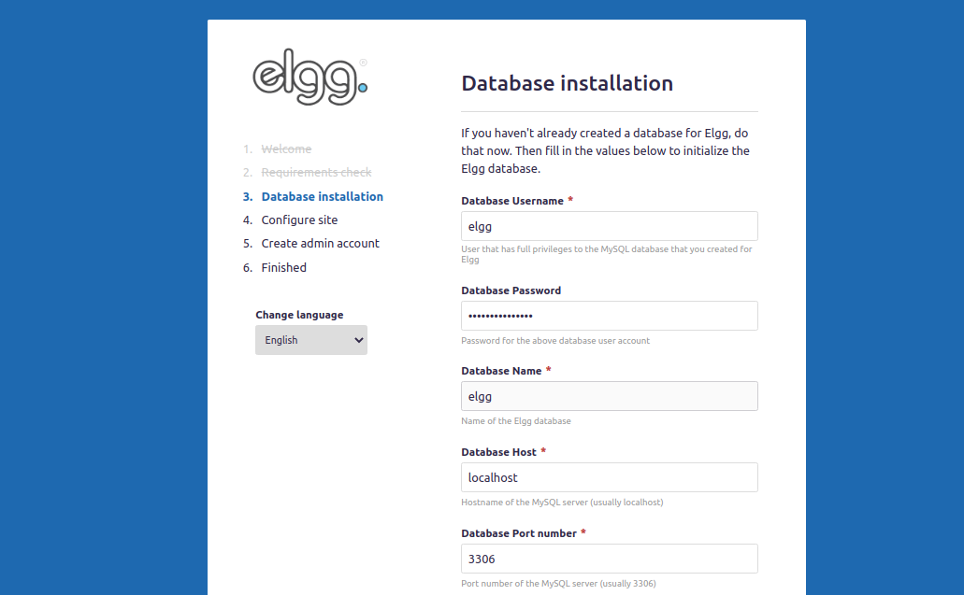Click the intro paragraph about creating database
964x596 pixels.
click(605, 151)
